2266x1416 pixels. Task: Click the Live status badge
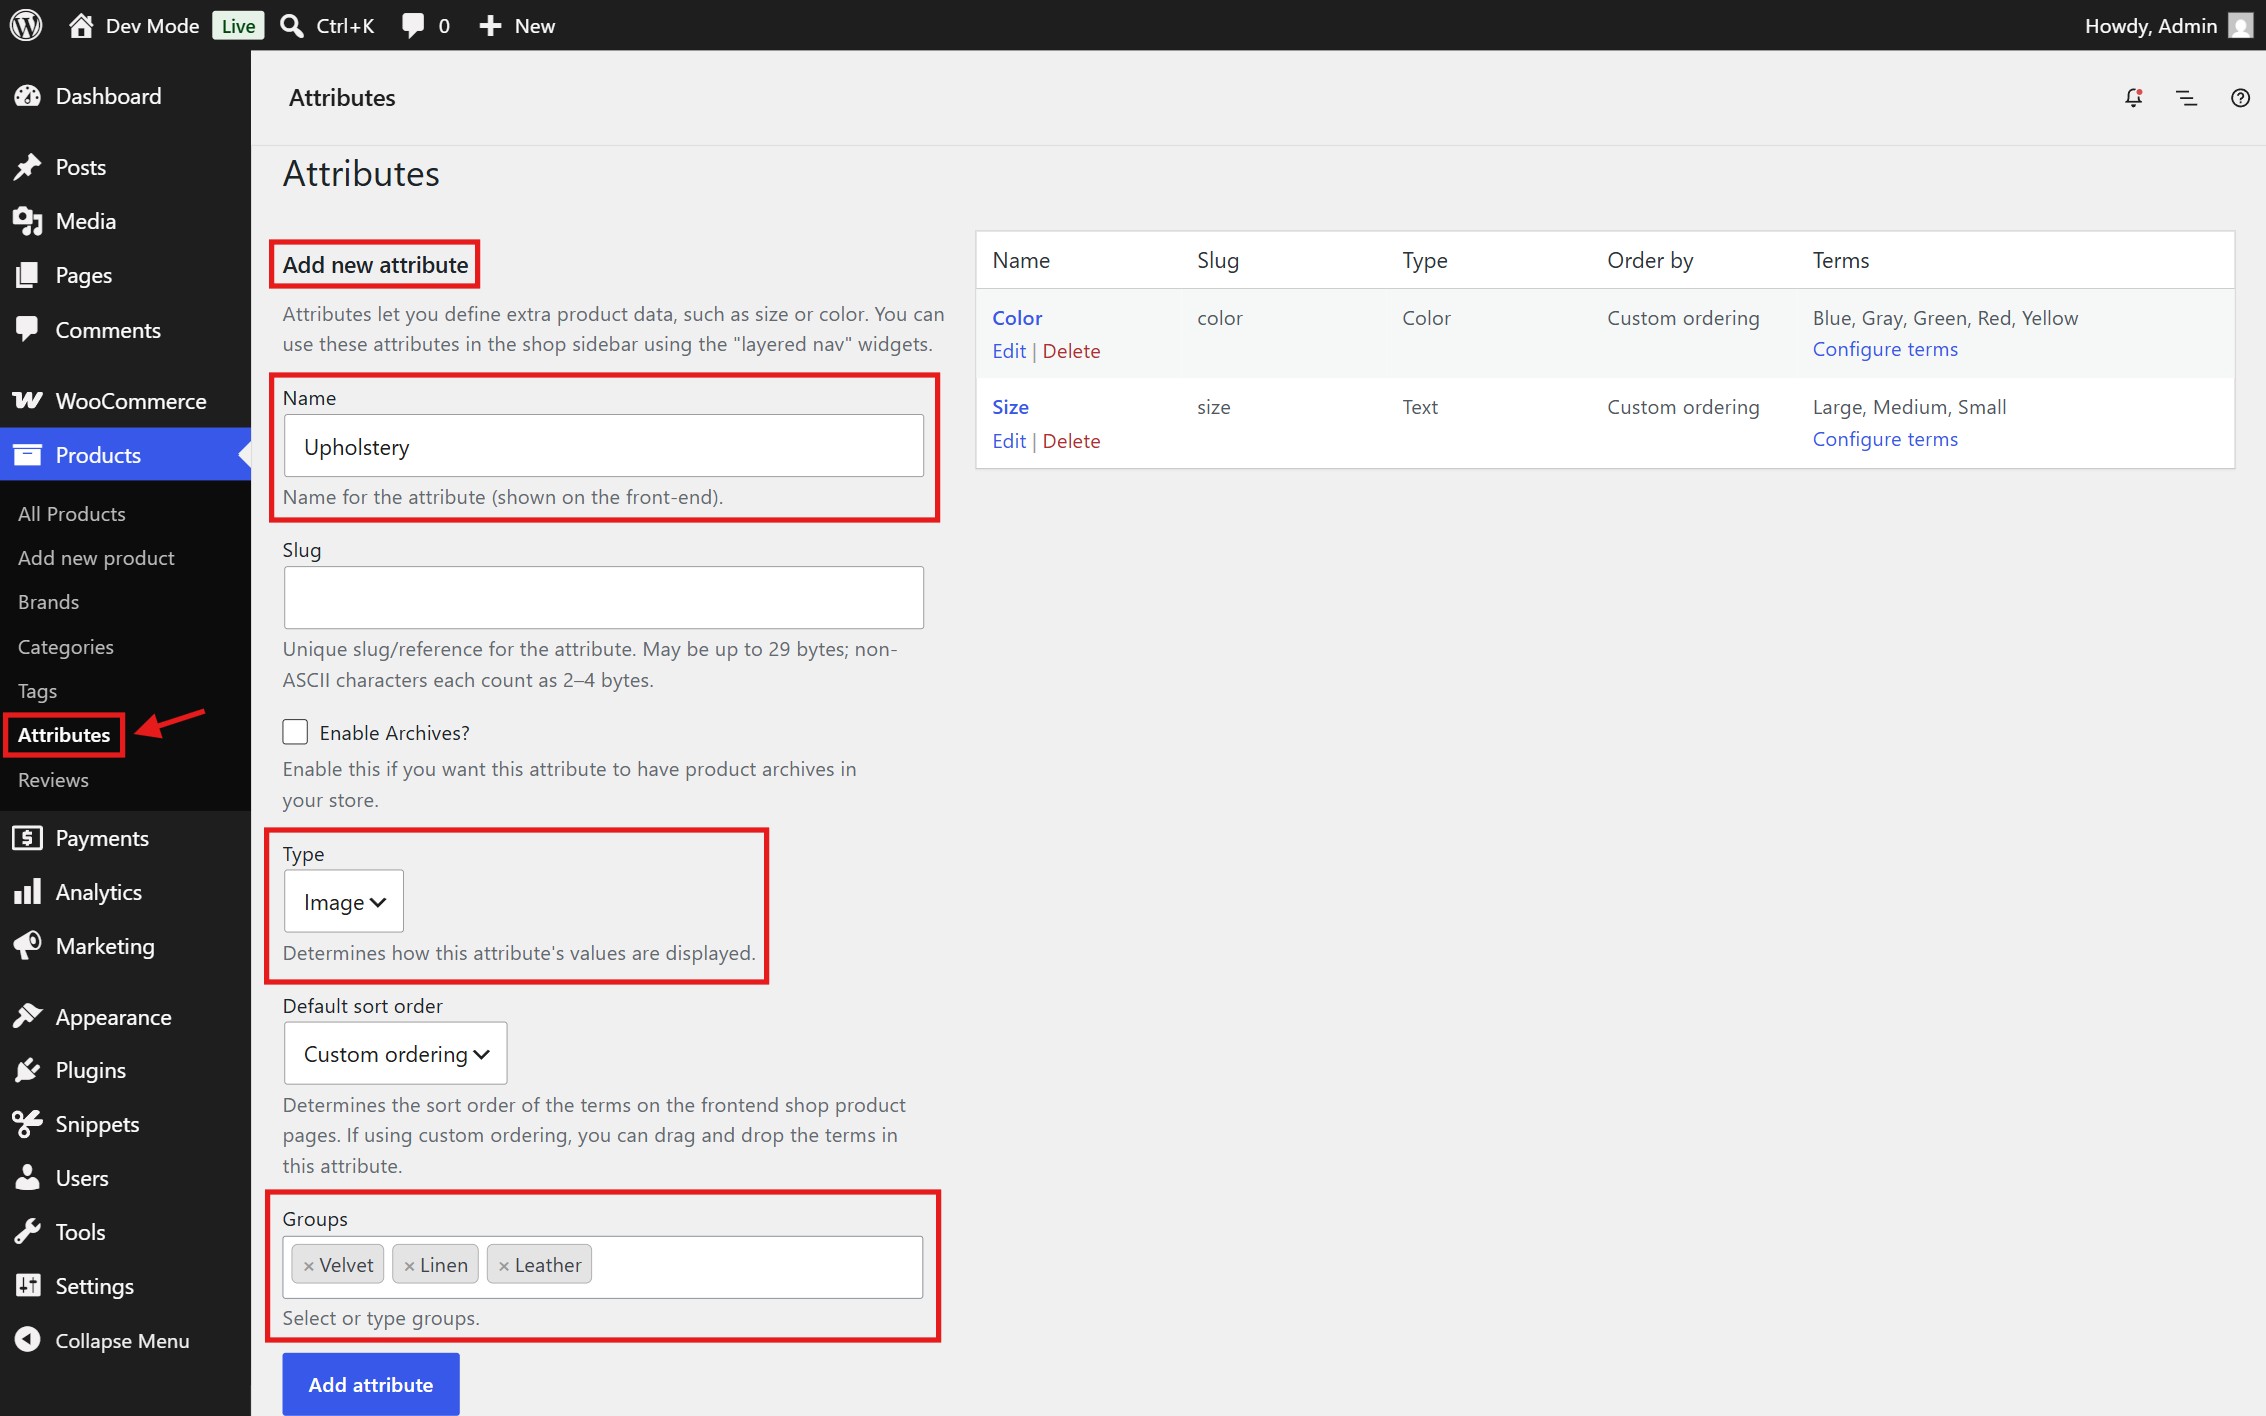pyautogui.click(x=238, y=26)
